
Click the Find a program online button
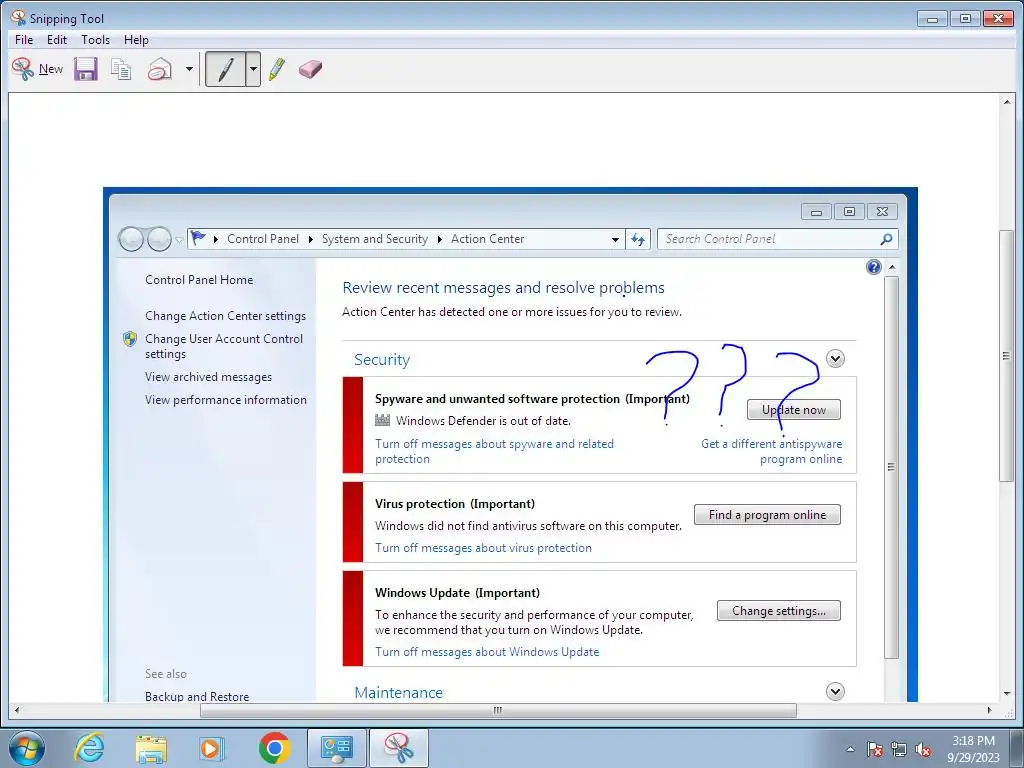pyautogui.click(x=767, y=515)
